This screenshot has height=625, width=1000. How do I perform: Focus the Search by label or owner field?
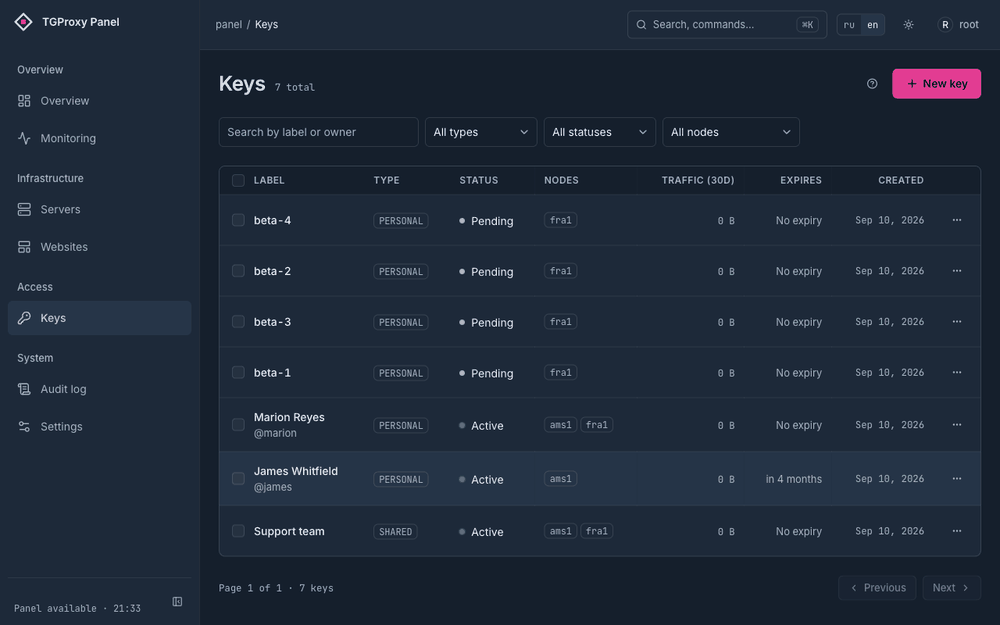point(318,132)
